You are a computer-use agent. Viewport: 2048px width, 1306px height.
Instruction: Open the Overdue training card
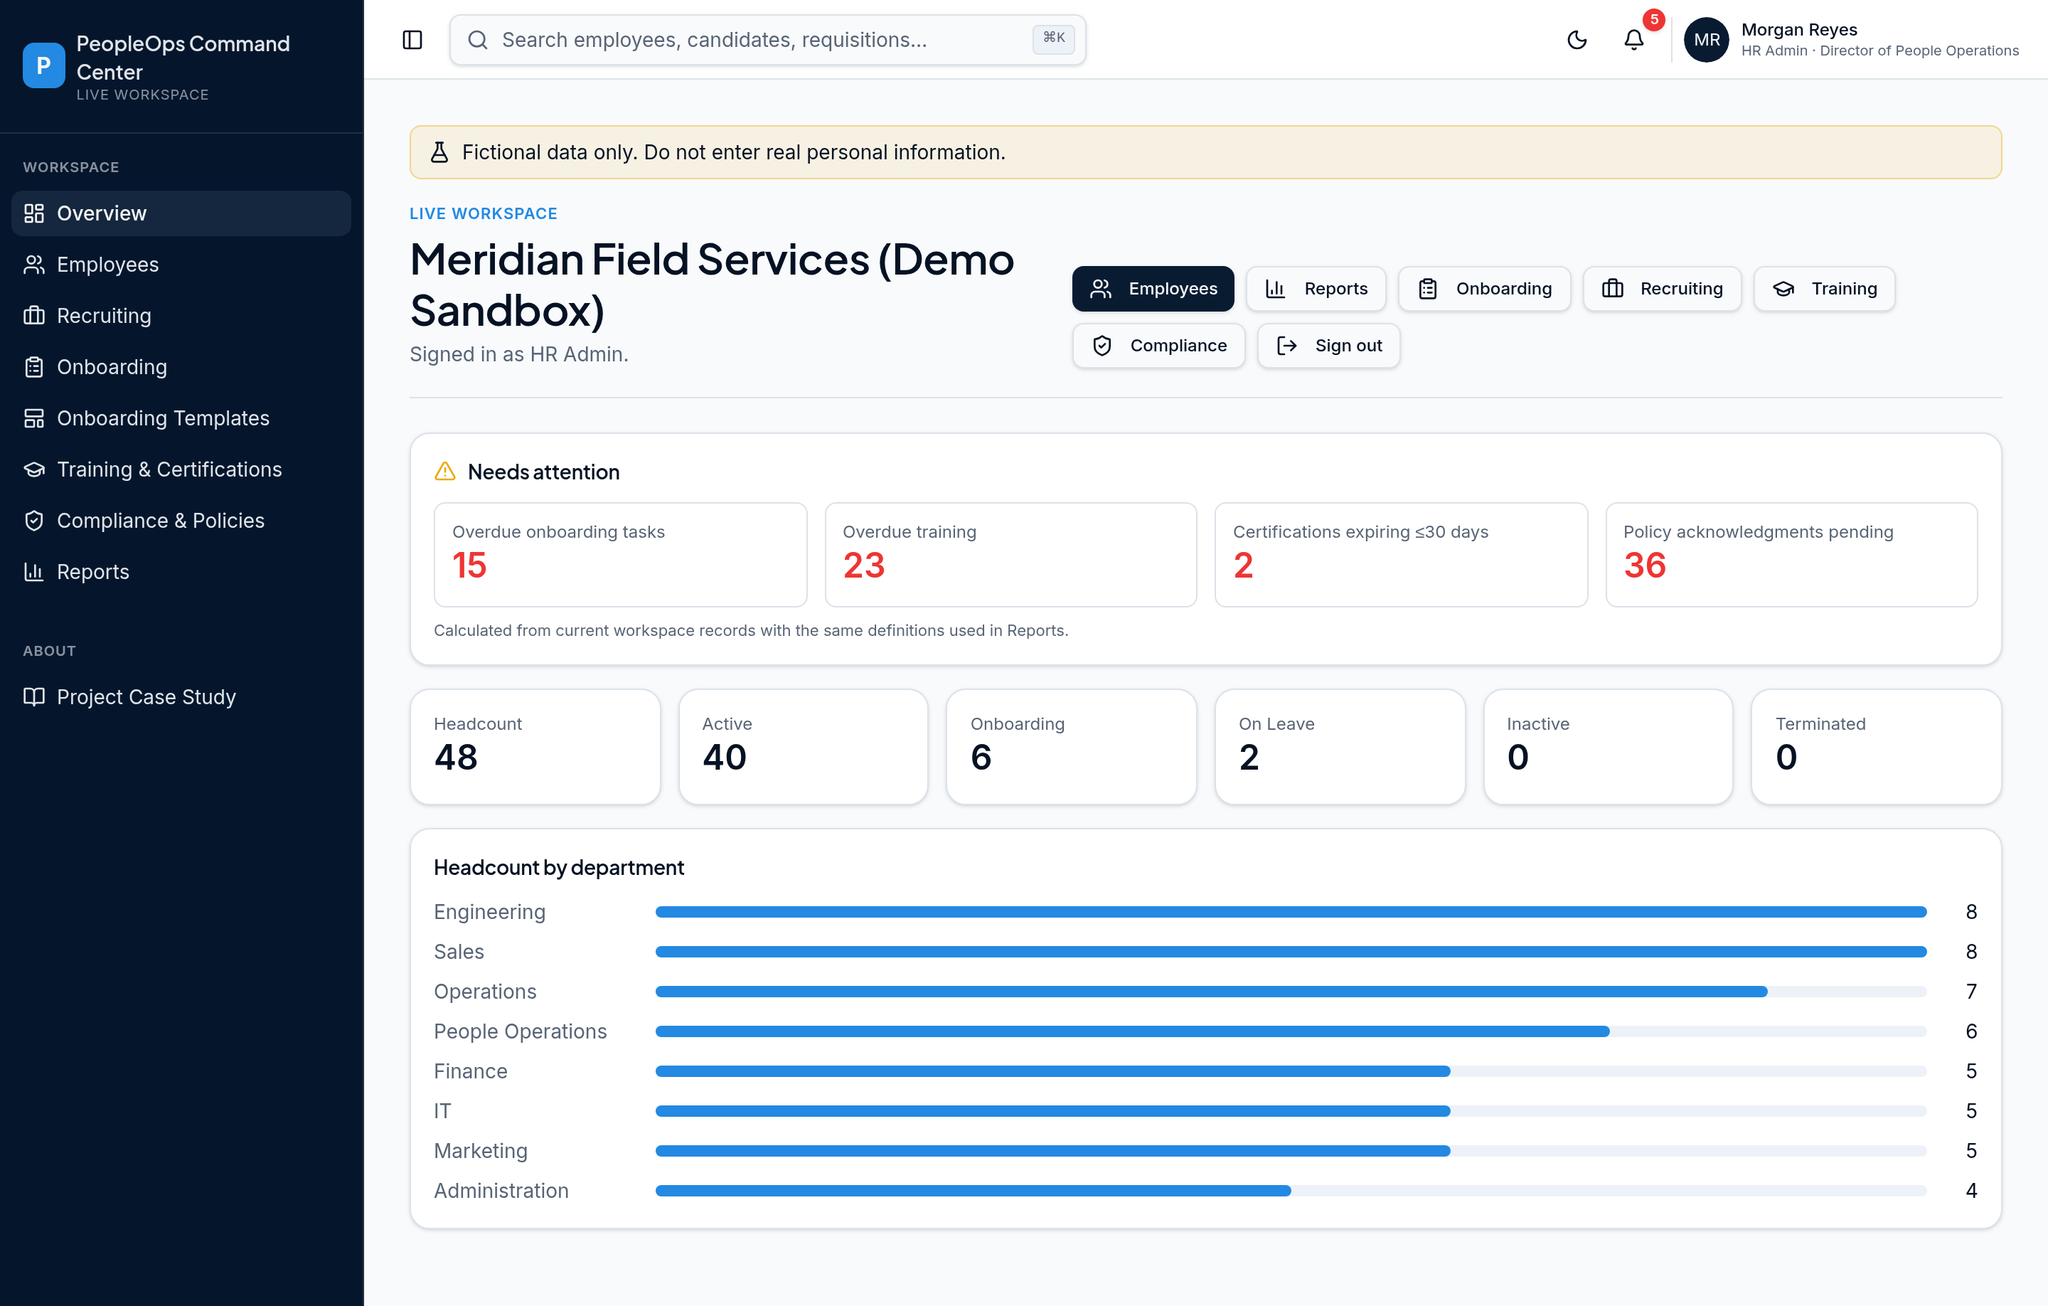pos(1011,555)
